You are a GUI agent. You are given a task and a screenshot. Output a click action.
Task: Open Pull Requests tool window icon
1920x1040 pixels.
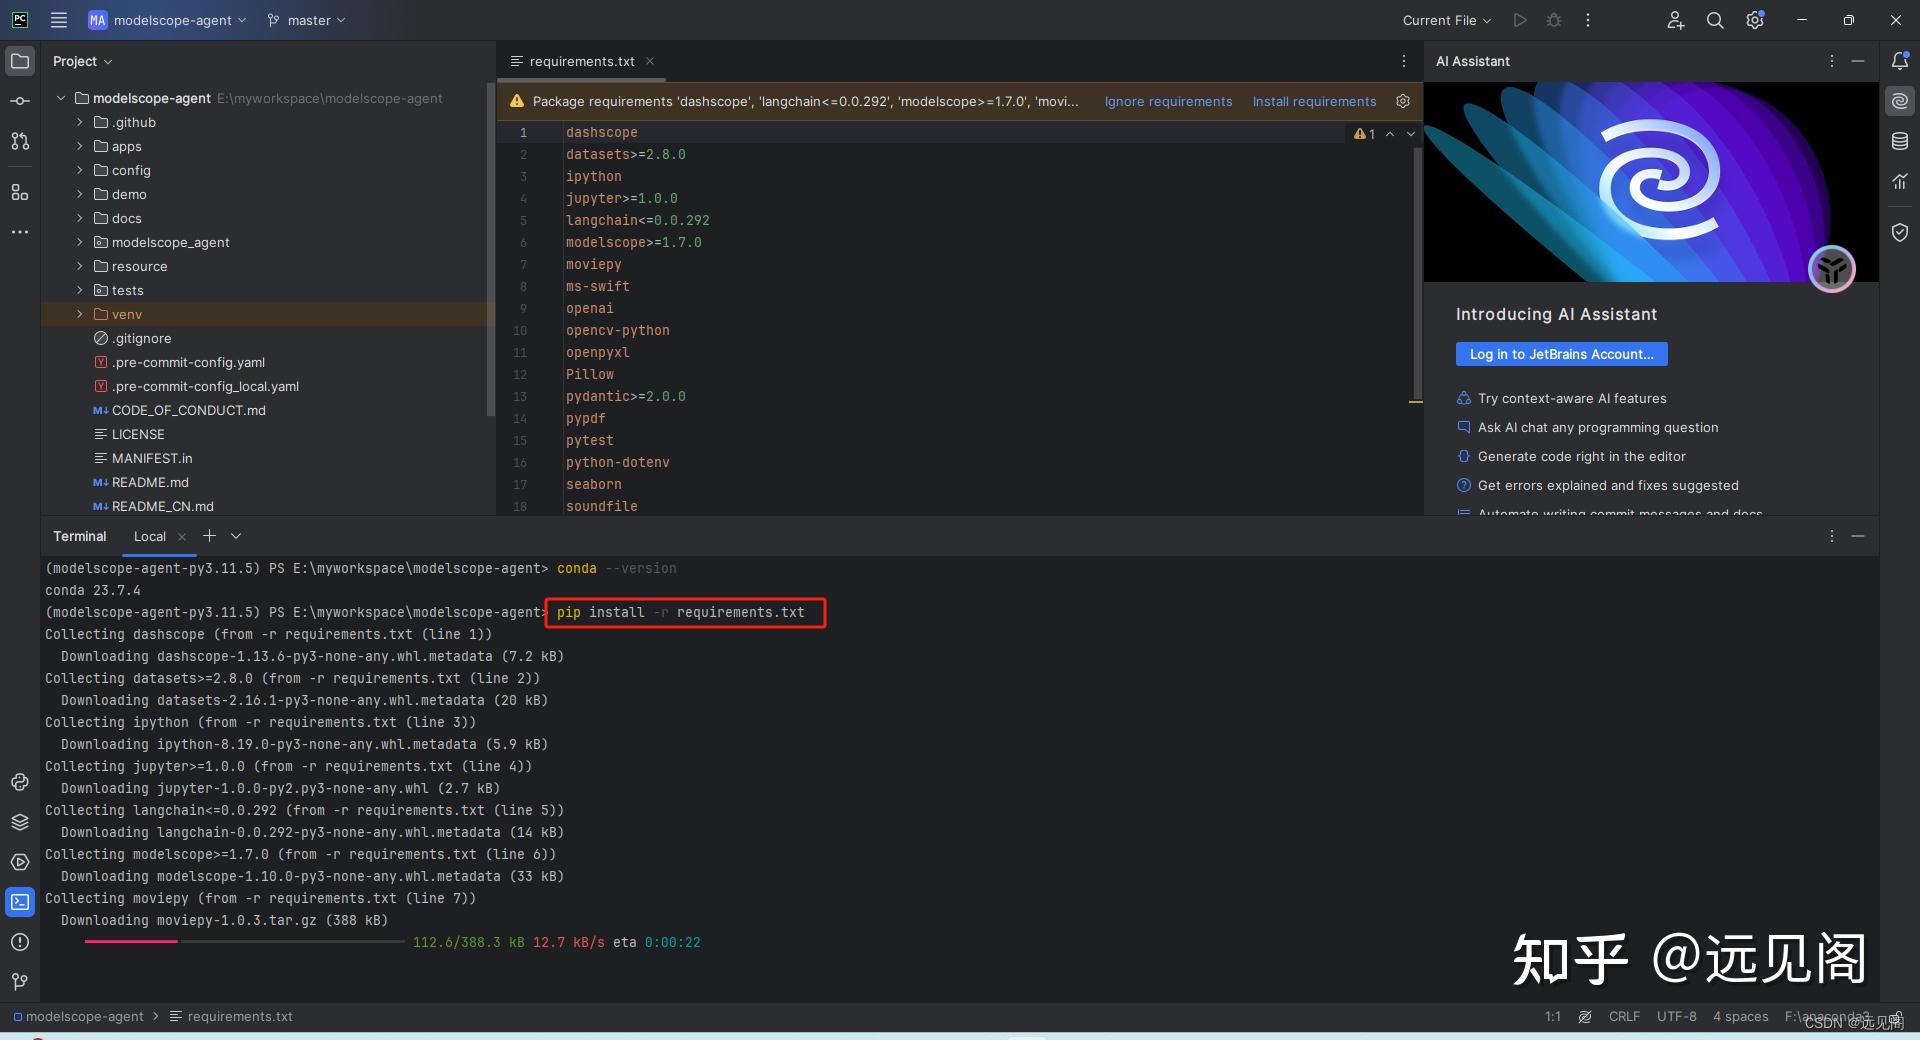point(20,141)
